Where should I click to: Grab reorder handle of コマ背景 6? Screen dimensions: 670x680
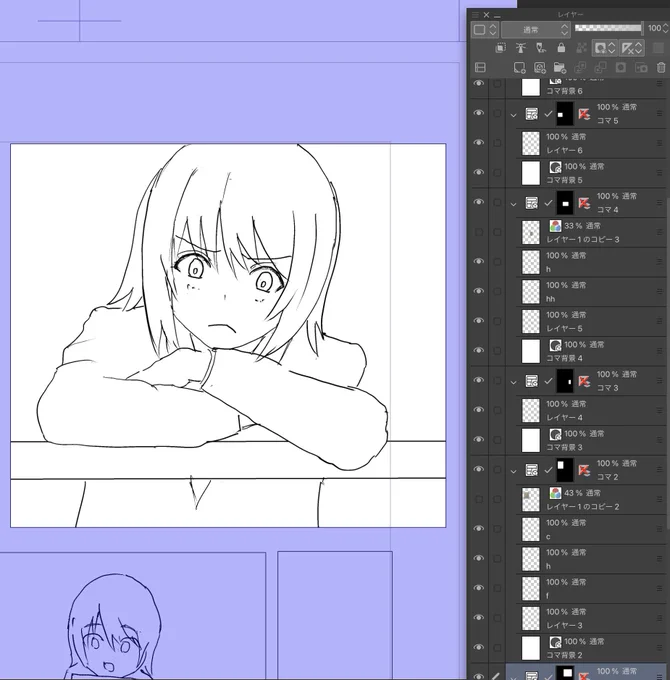point(660,84)
